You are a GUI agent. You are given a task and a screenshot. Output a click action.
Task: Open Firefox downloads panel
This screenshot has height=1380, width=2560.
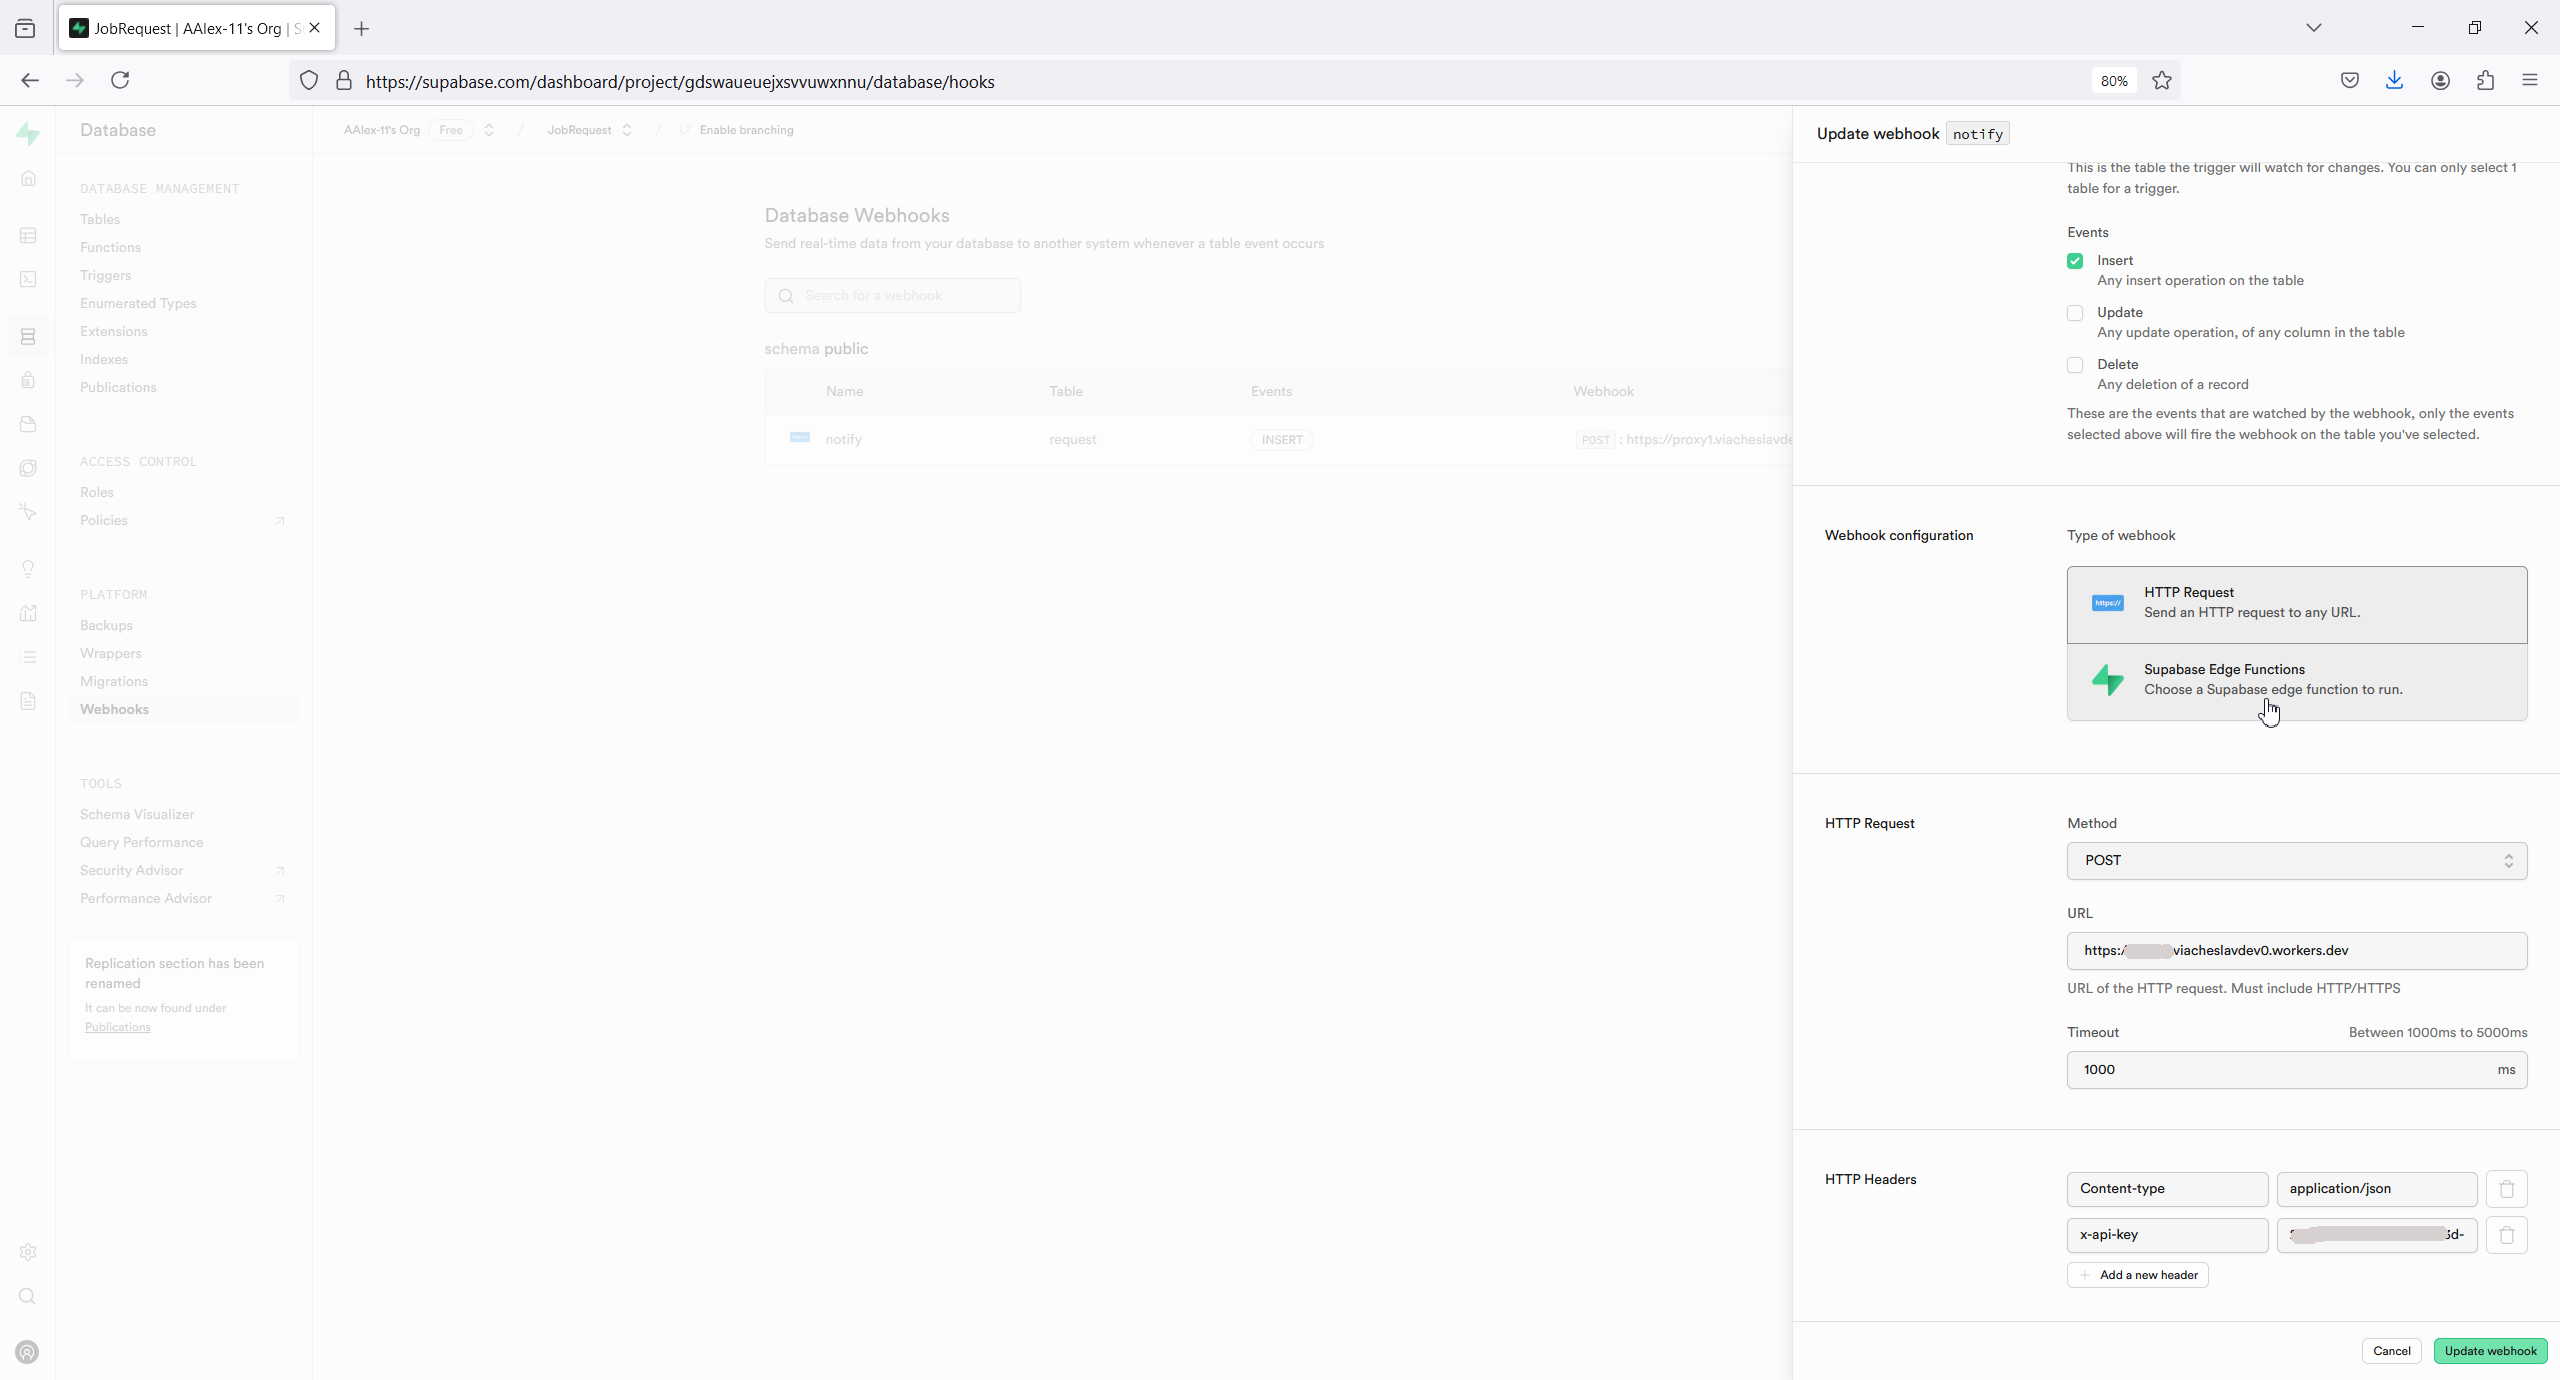coord(2394,81)
